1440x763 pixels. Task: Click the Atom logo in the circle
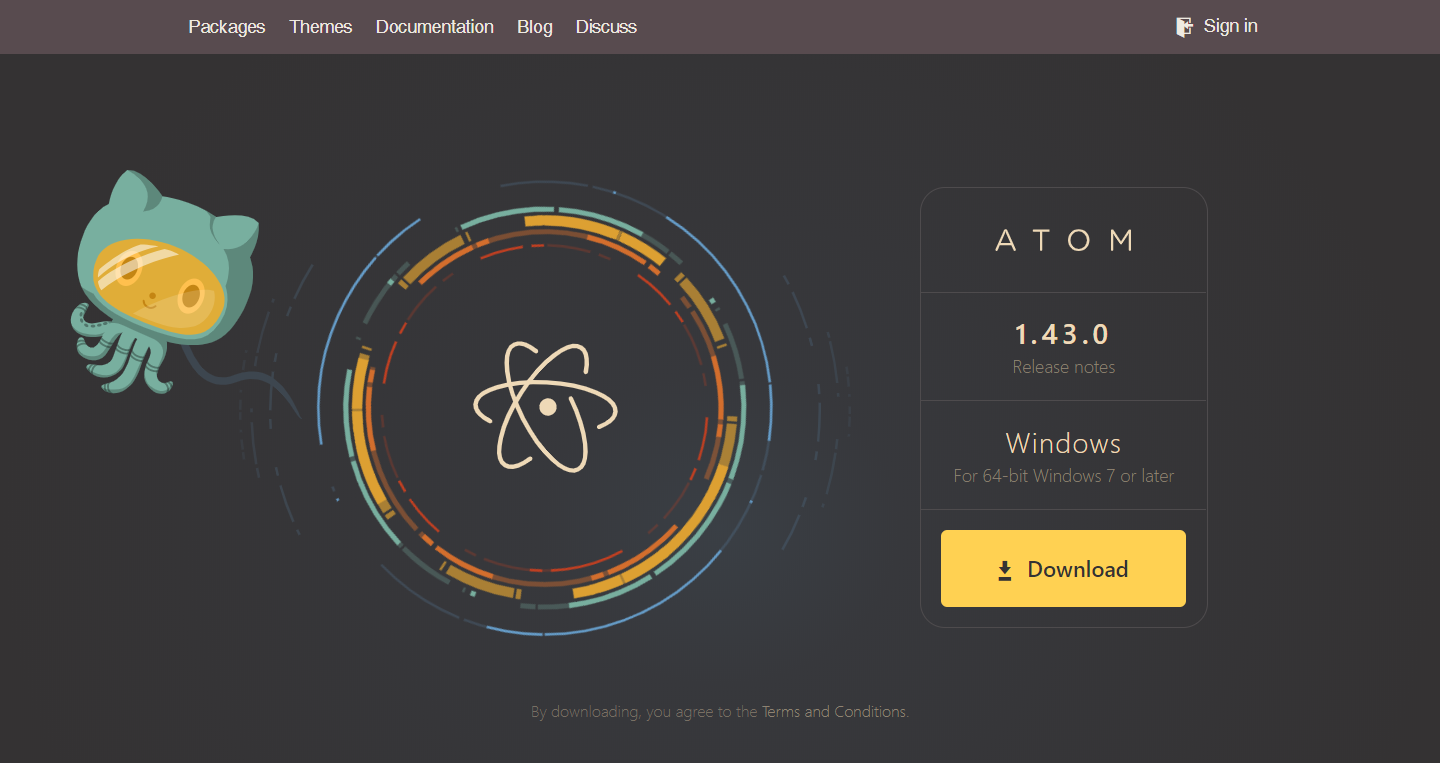tap(546, 406)
